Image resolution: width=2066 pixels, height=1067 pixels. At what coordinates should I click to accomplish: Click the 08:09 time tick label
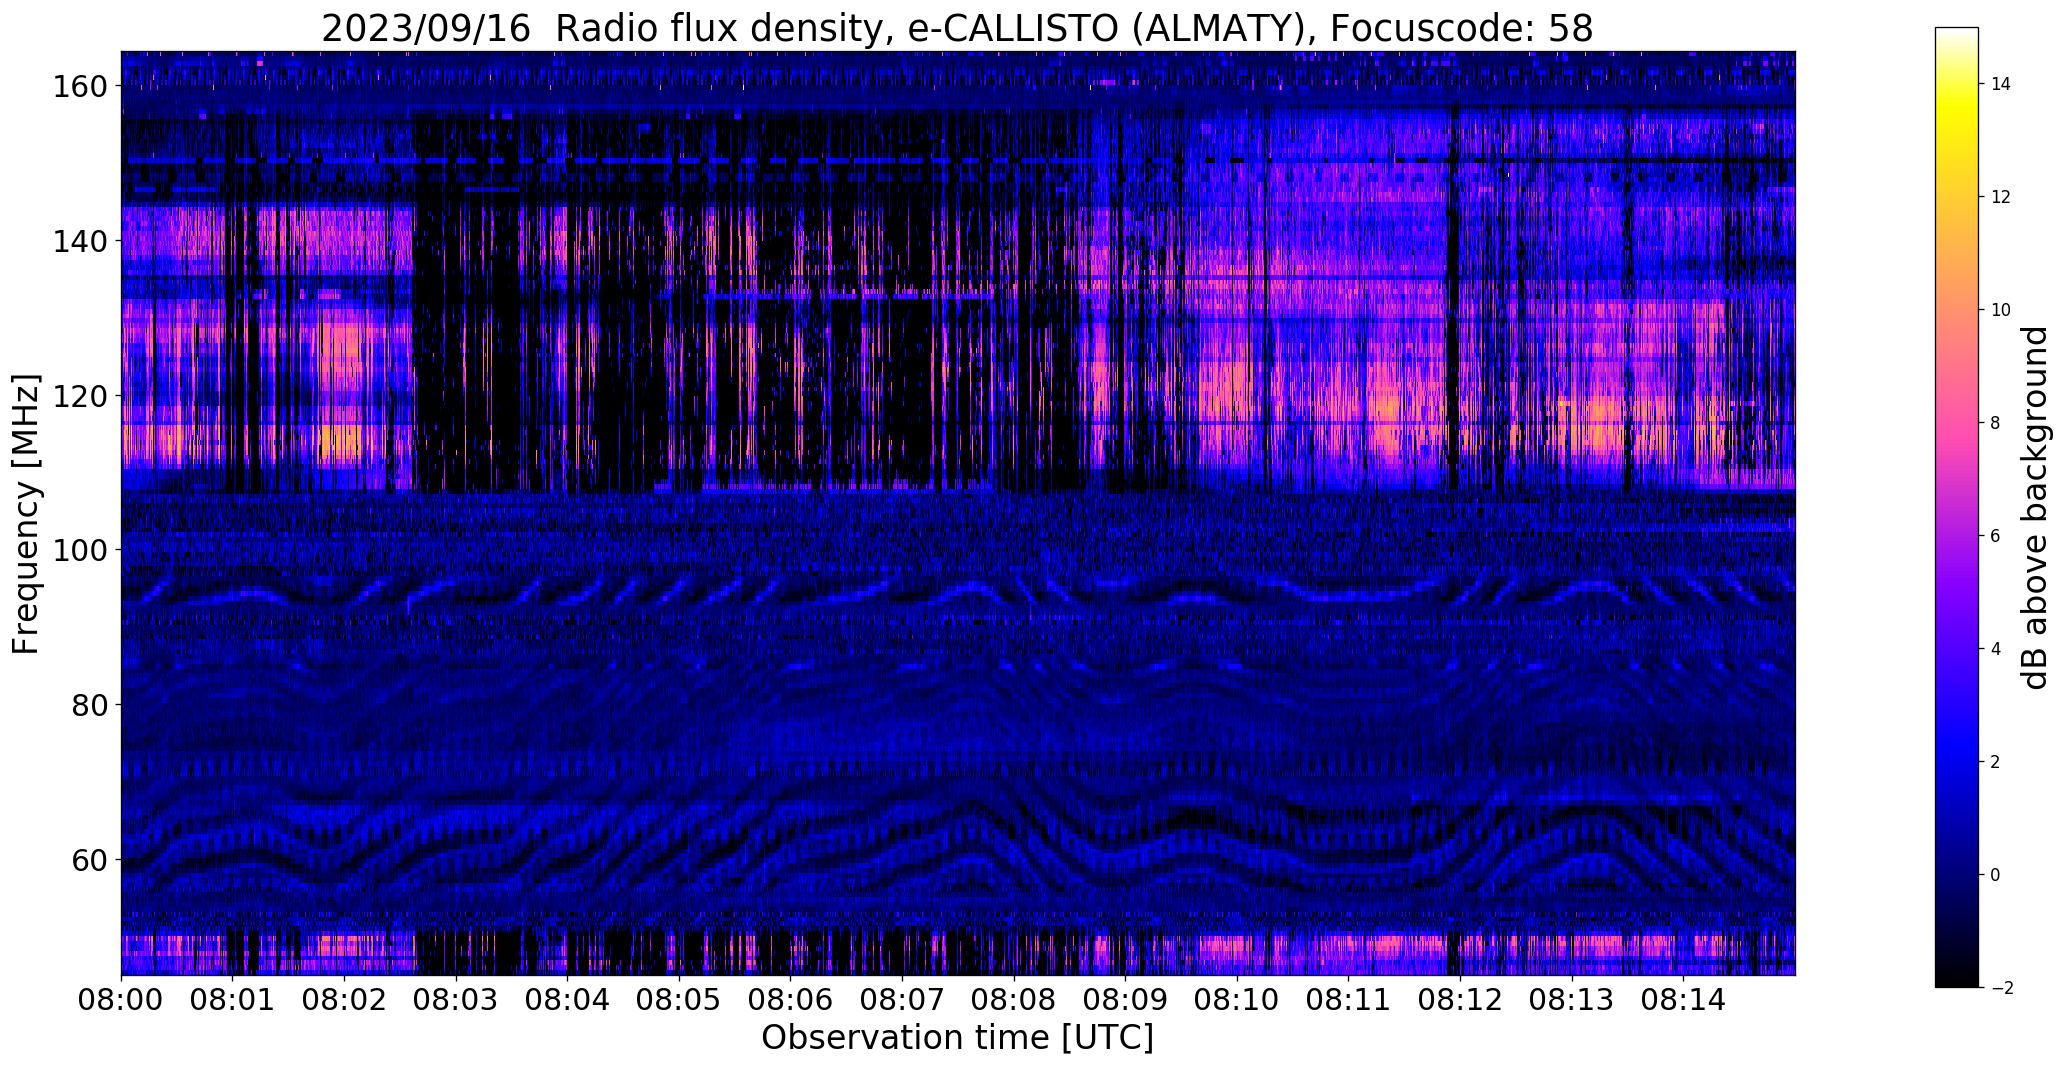point(1125,1000)
